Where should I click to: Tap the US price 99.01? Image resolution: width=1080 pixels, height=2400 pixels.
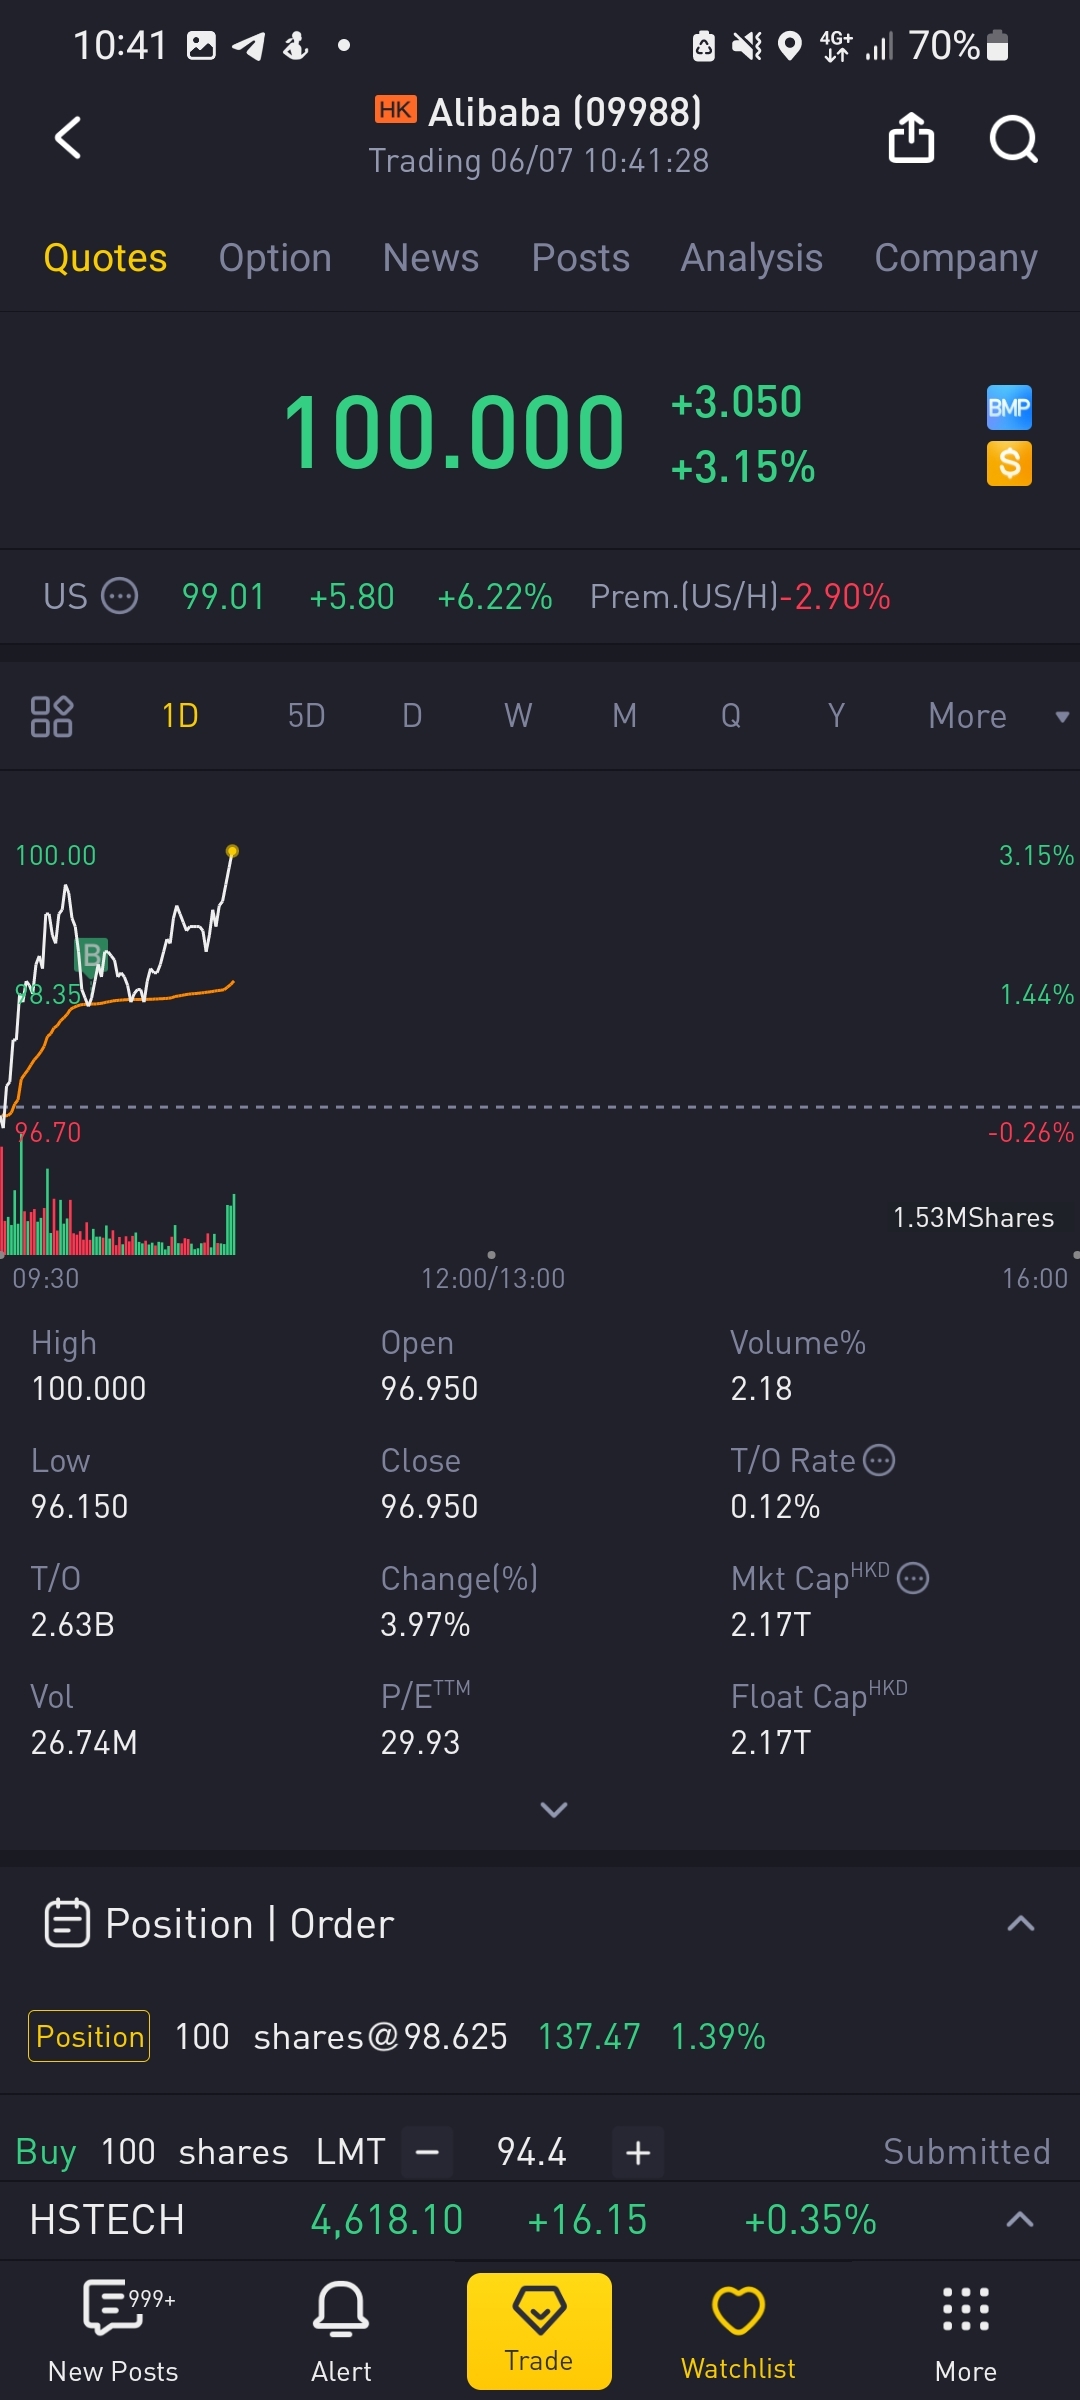click(223, 597)
